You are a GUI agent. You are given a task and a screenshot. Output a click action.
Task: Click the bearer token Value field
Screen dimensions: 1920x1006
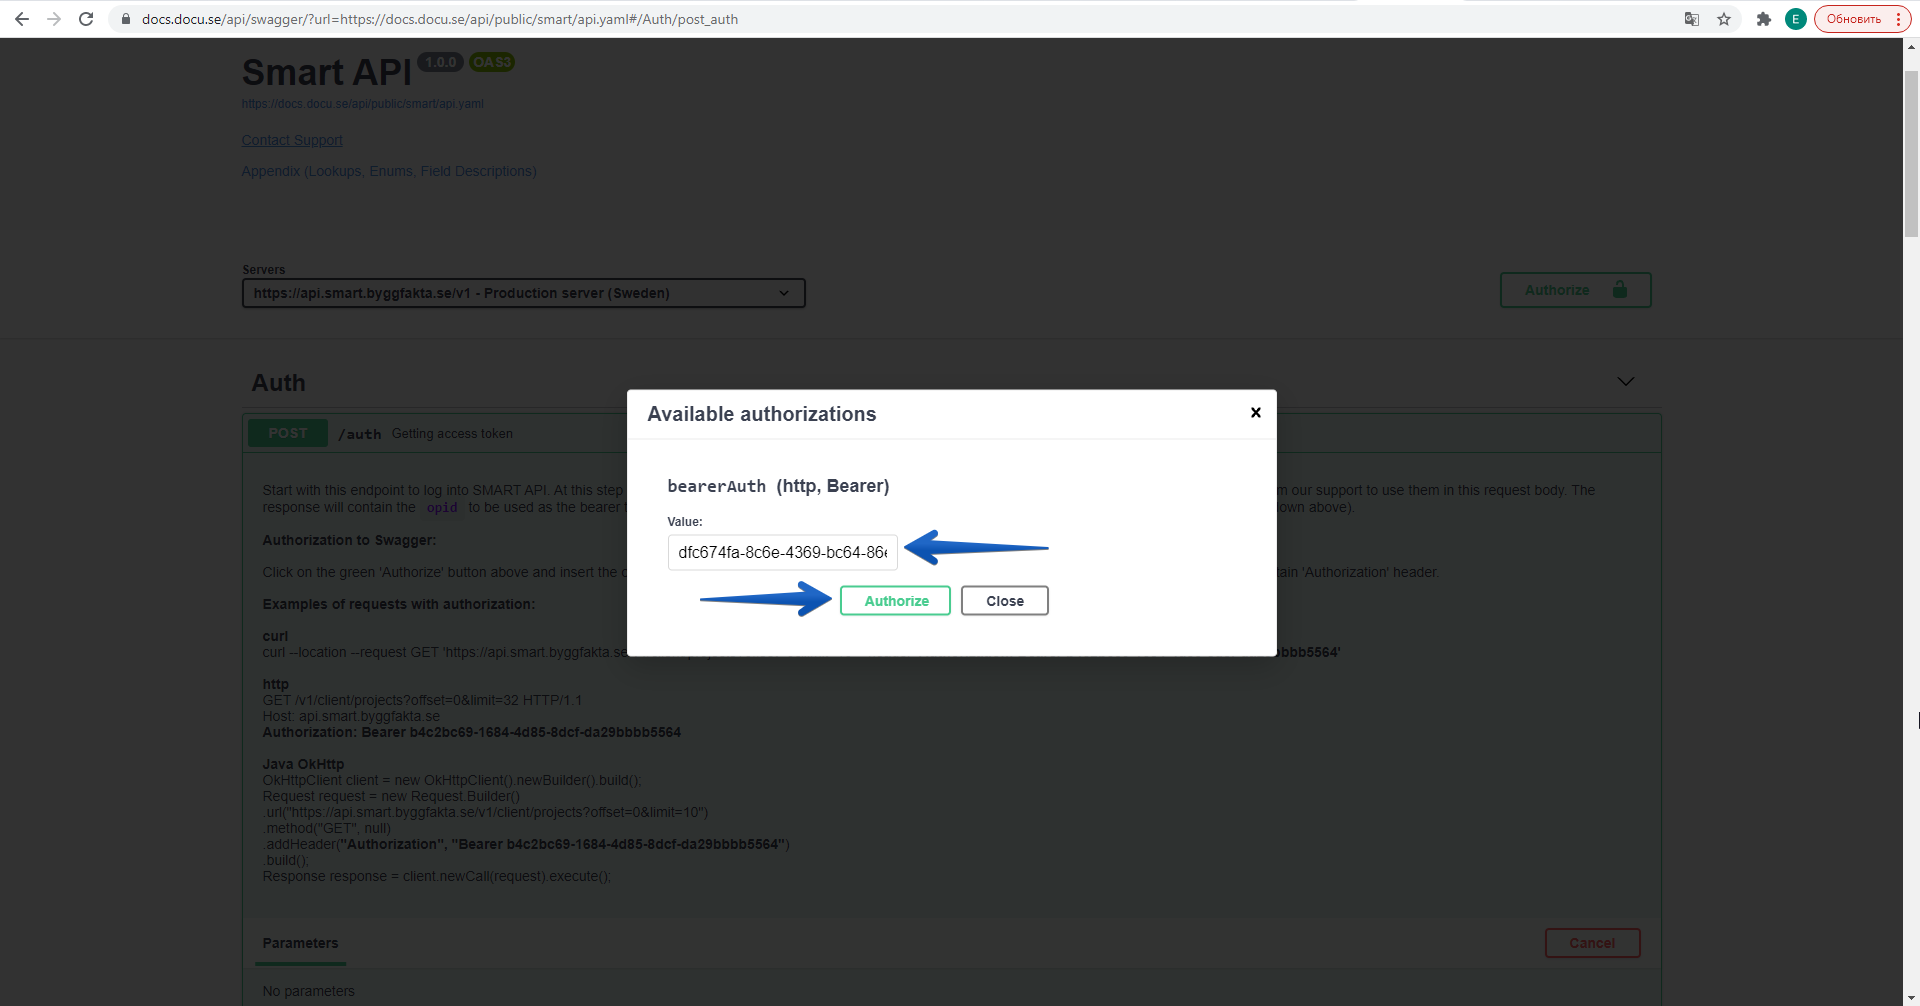(x=782, y=552)
